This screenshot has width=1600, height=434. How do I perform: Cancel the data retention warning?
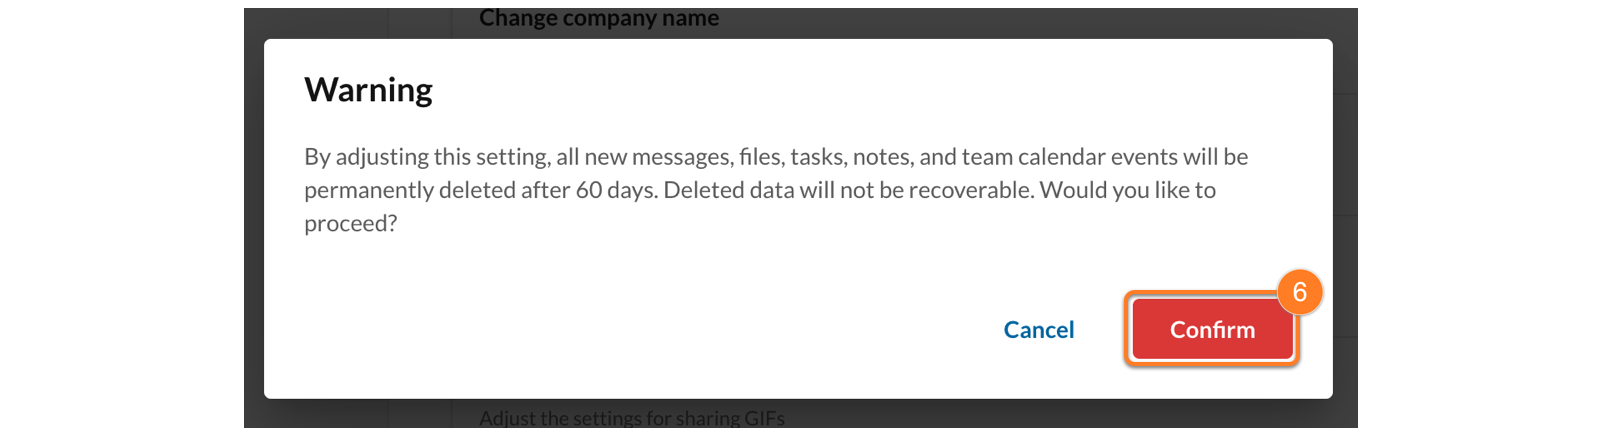pos(1038,330)
